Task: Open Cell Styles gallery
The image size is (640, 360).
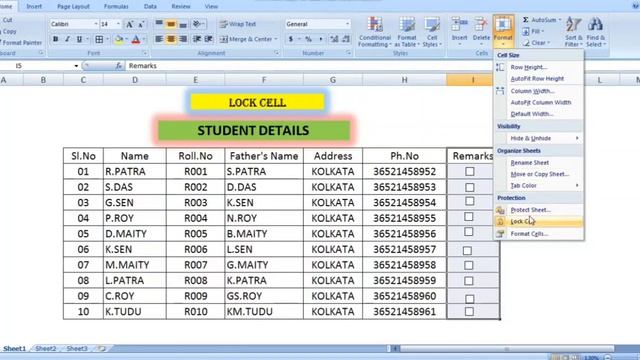Action: [432, 32]
